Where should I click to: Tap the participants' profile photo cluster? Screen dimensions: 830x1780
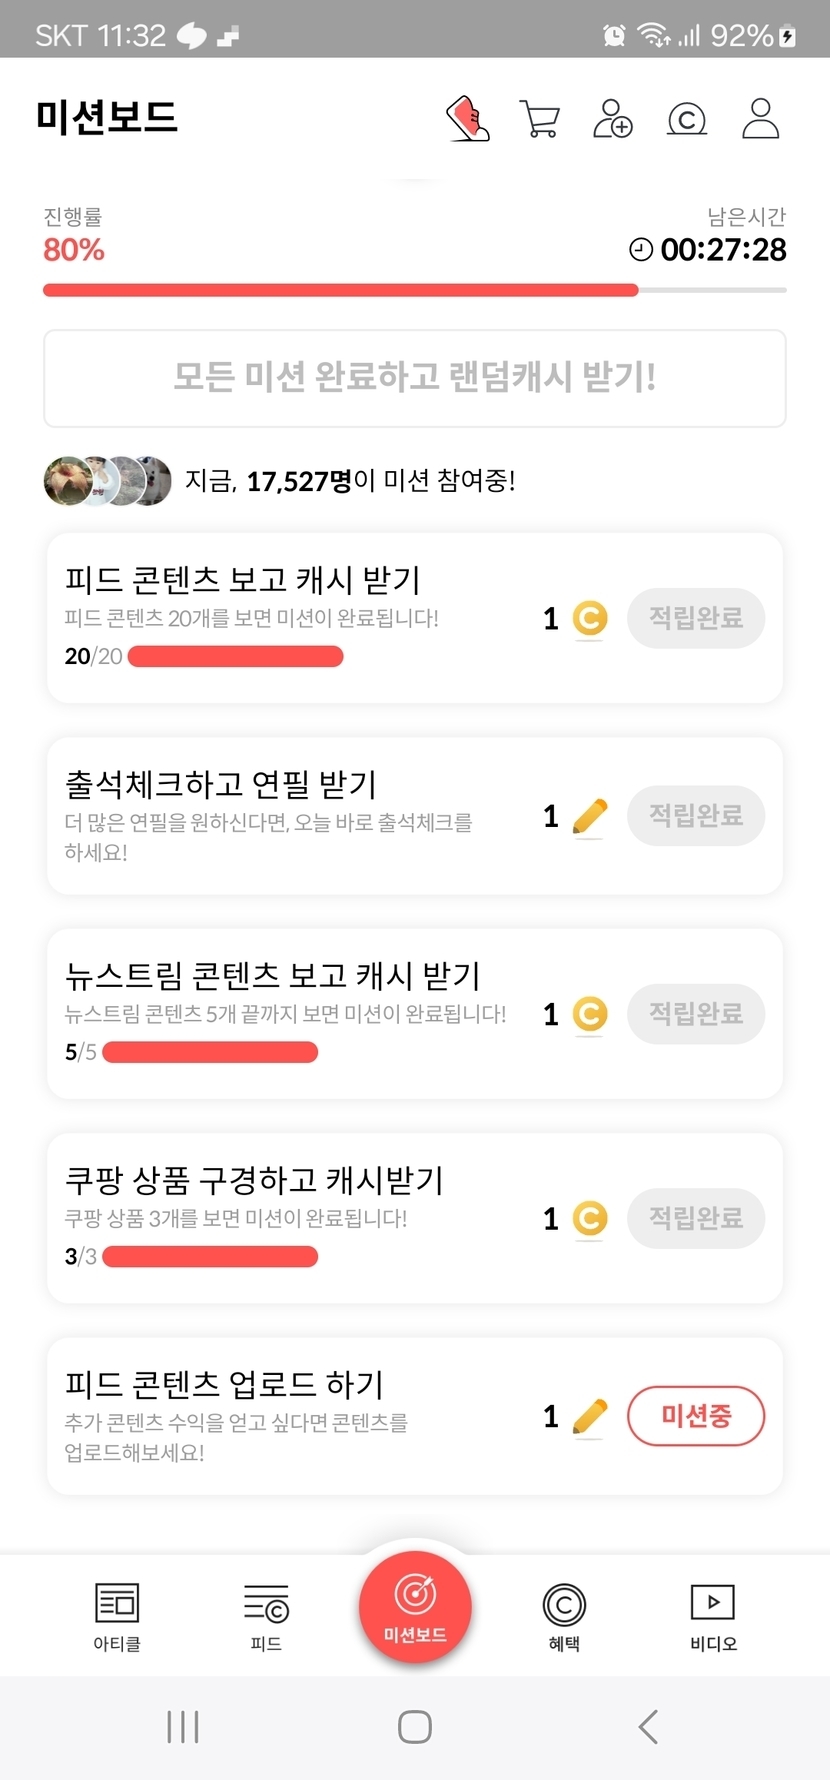tap(108, 481)
